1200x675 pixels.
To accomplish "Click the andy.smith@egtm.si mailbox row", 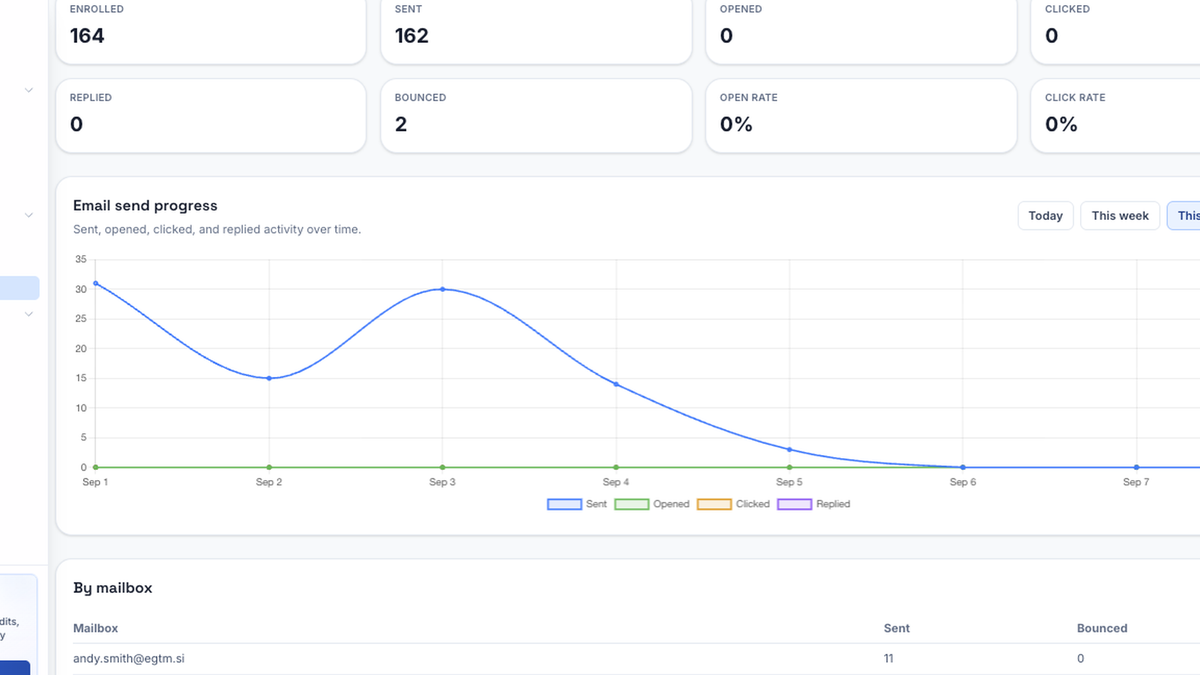I will tap(636, 659).
